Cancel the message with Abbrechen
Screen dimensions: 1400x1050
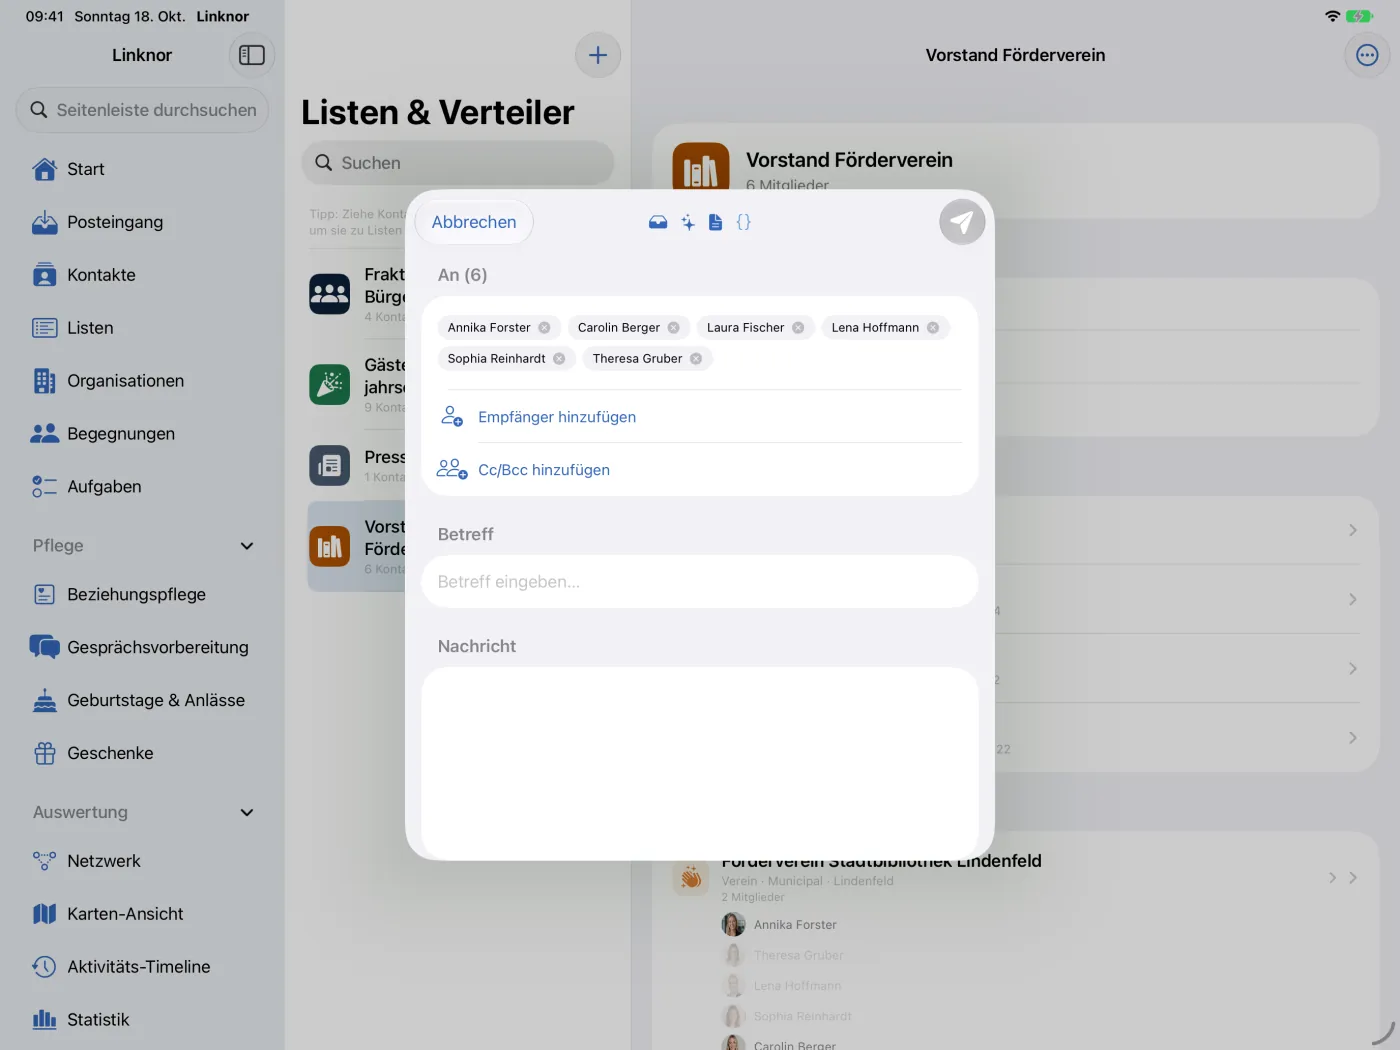pos(474,222)
